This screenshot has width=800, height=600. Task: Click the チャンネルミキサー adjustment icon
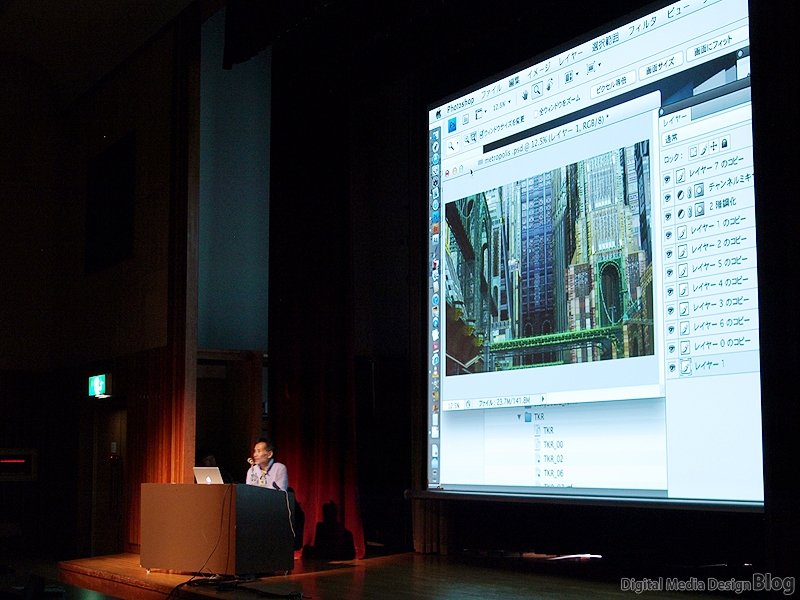tap(680, 195)
